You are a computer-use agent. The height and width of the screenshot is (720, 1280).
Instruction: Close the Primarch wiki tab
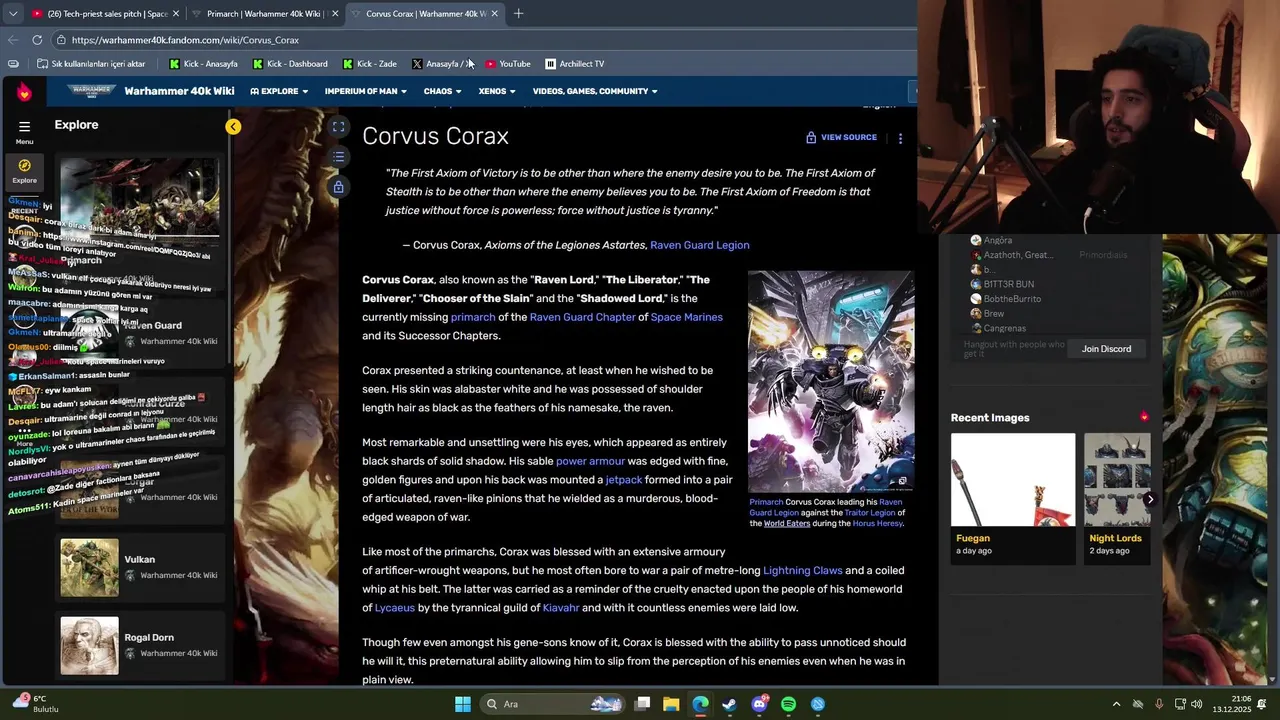335,14
